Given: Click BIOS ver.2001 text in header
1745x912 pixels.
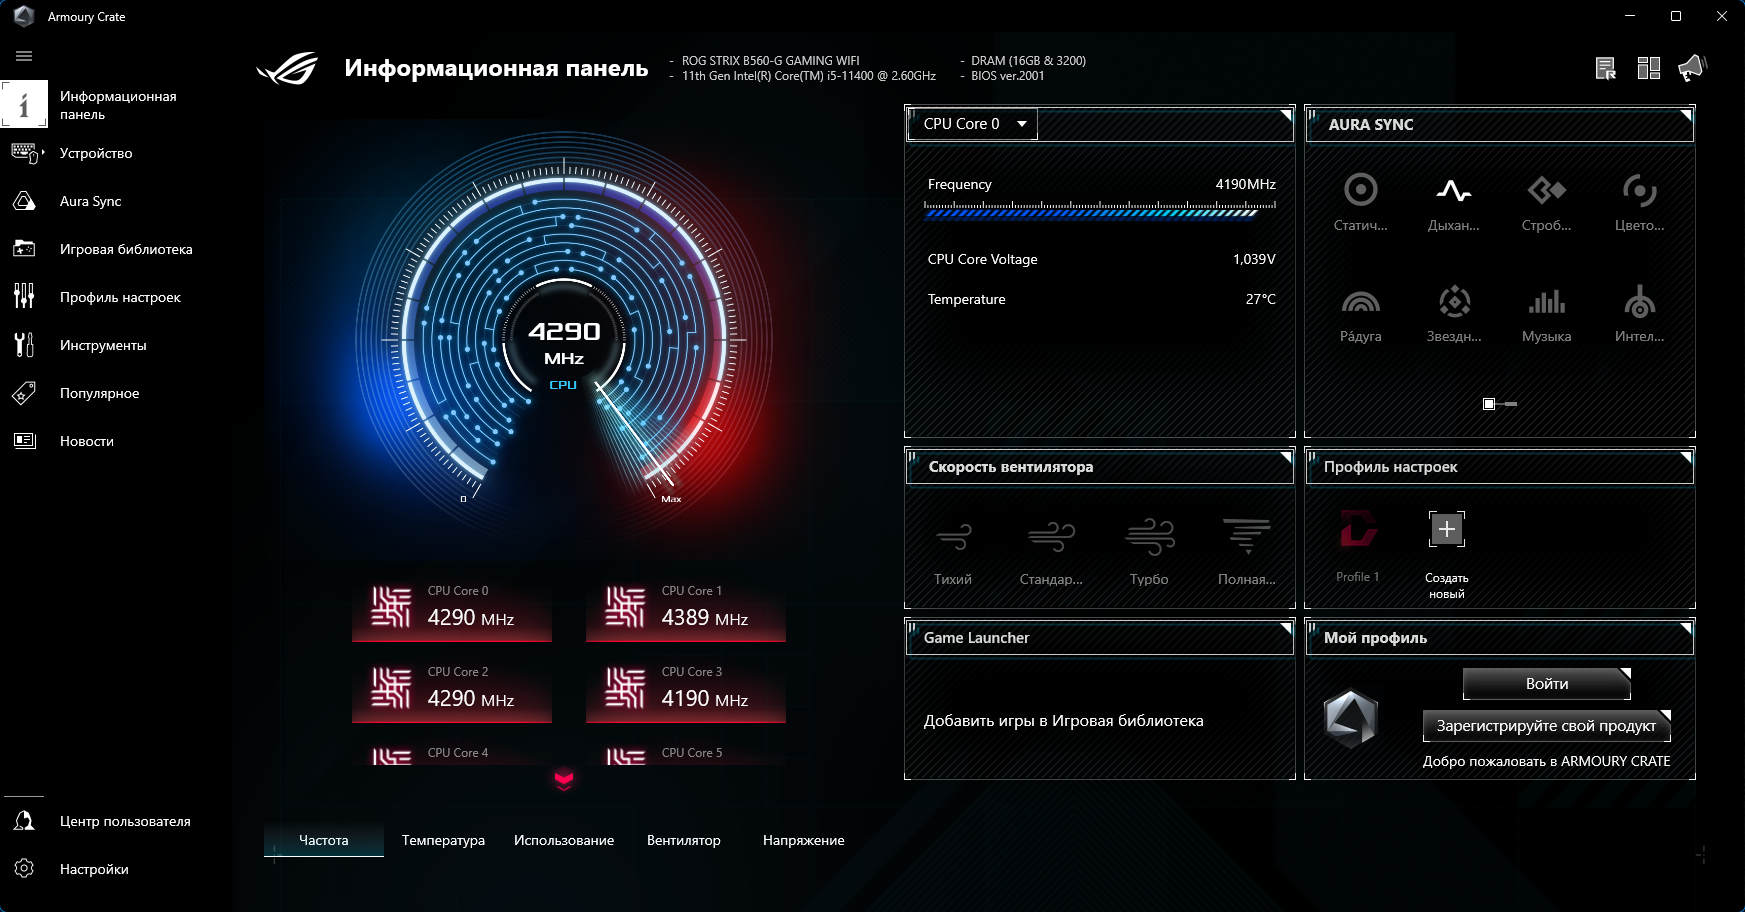Looking at the screenshot, I should pyautogui.click(x=1008, y=76).
